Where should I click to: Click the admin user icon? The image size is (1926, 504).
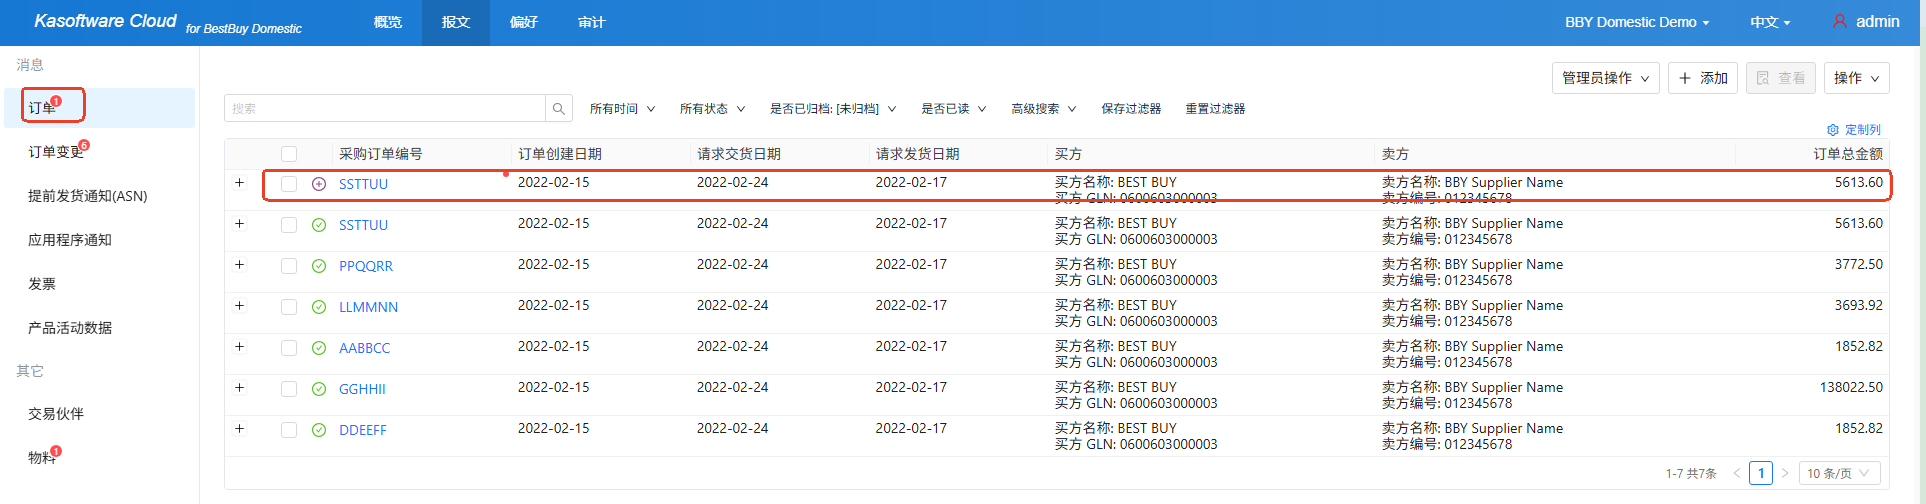coord(1840,21)
